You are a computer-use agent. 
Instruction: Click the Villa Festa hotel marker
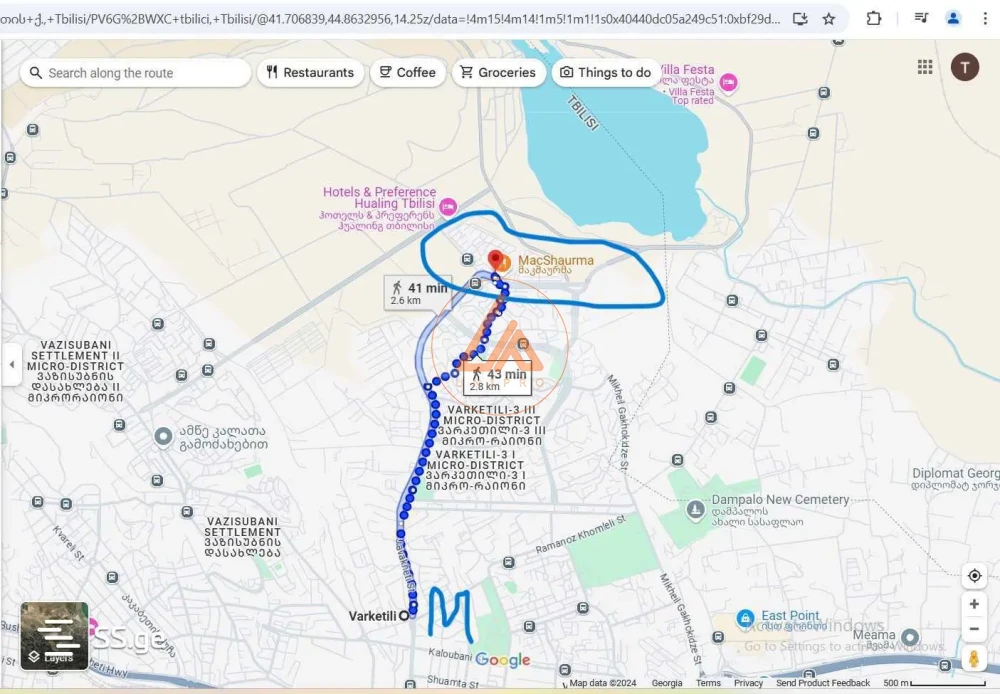(728, 82)
